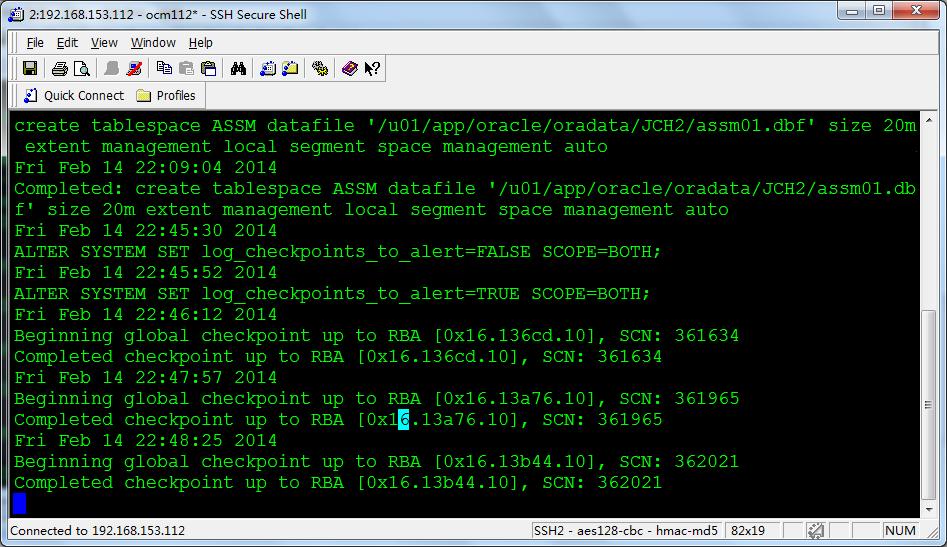This screenshot has height=547, width=947.
Task: Click the Copy icon
Action: (164, 68)
